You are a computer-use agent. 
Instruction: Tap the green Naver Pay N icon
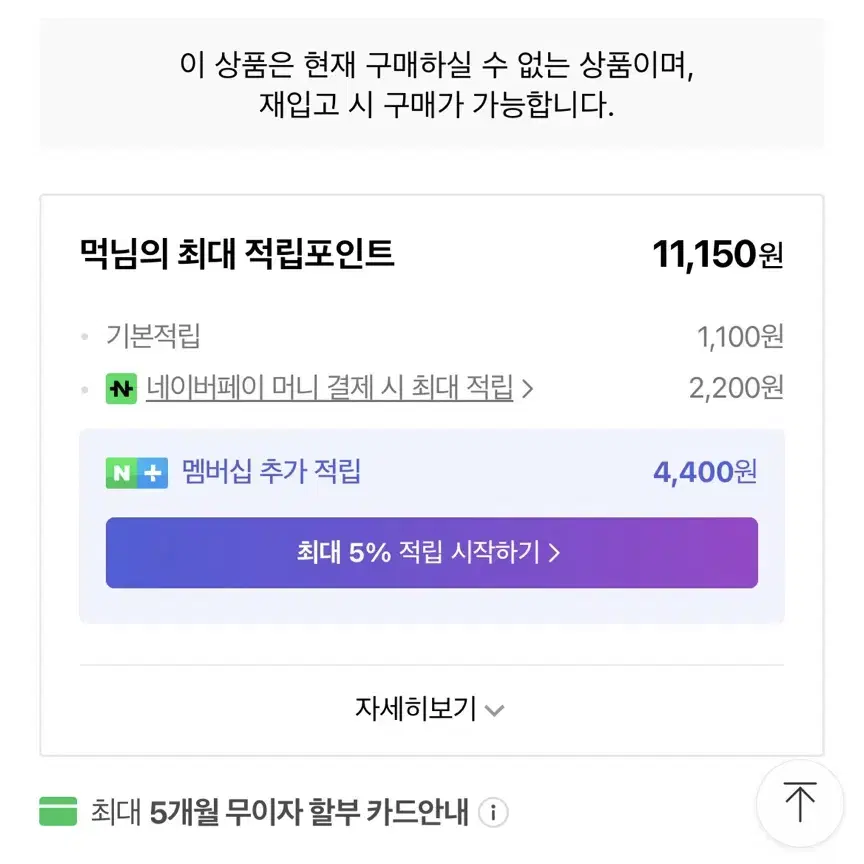coord(121,388)
